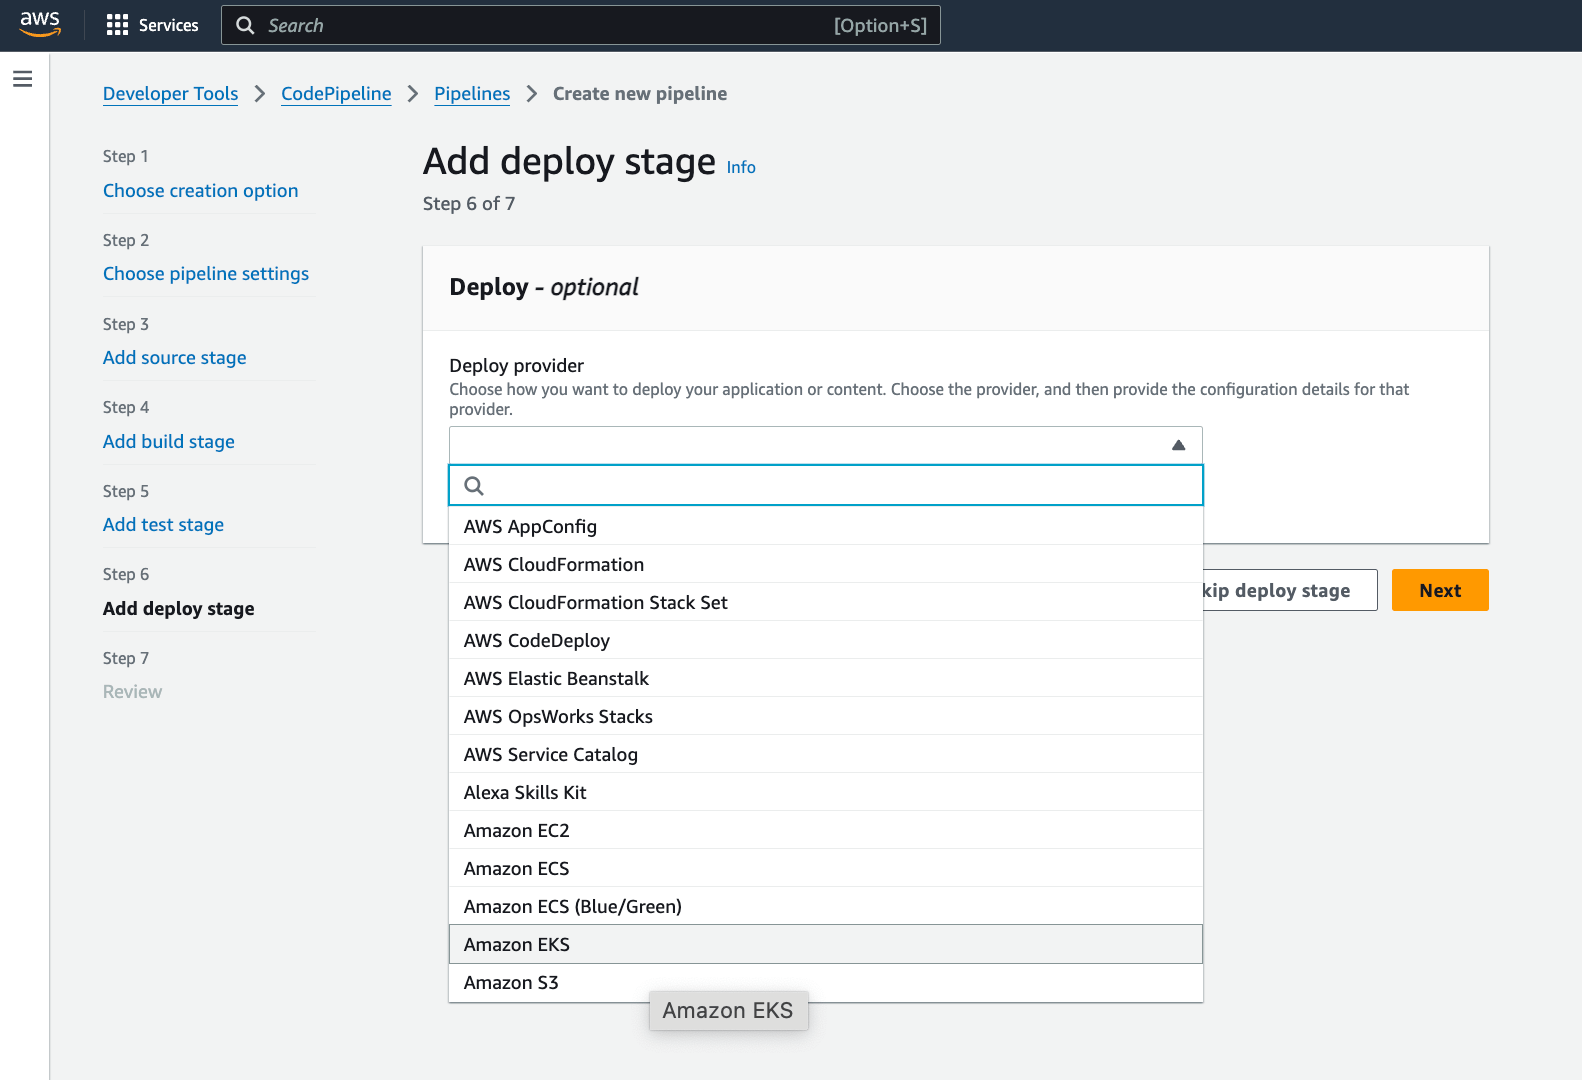1582x1080 pixels.
Task: Select Alexa Skills Kit option
Action: click(x=826, y=792)
